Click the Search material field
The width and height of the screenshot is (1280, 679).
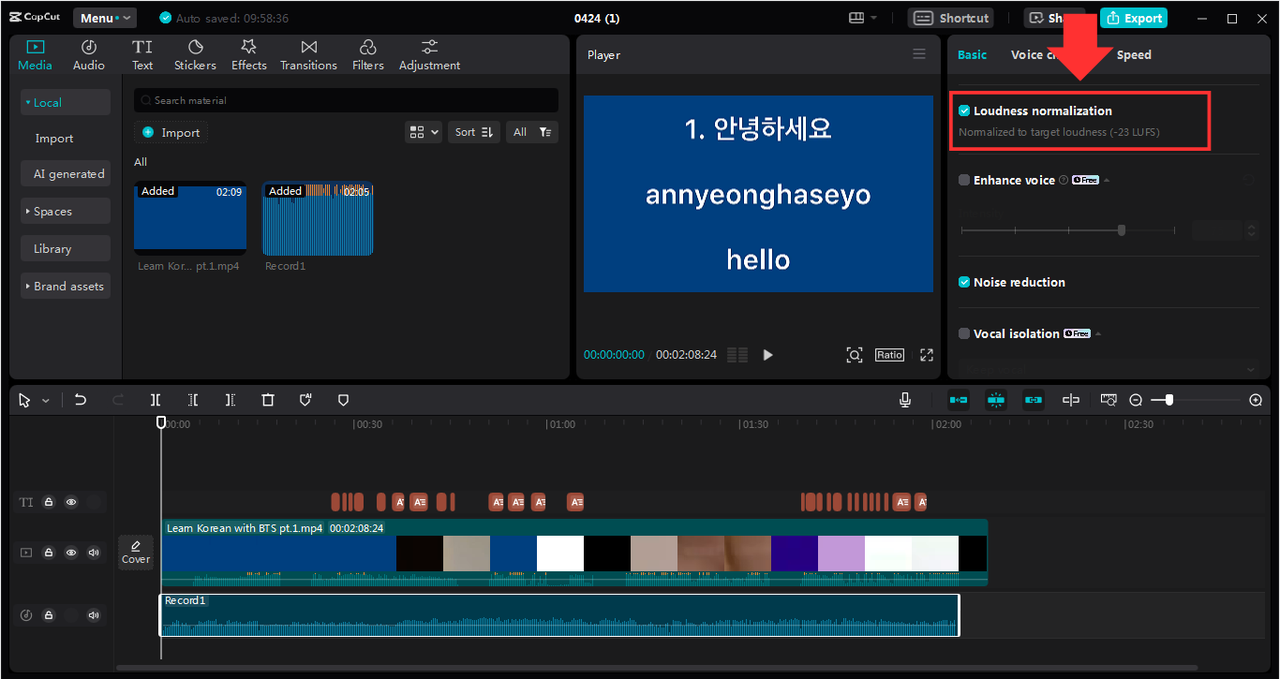point(346,100)
